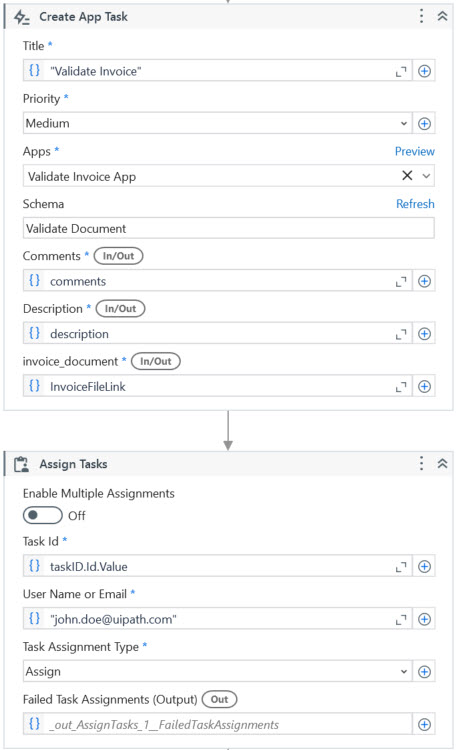Open the expression editor expand icon for Title

[401, 71]
